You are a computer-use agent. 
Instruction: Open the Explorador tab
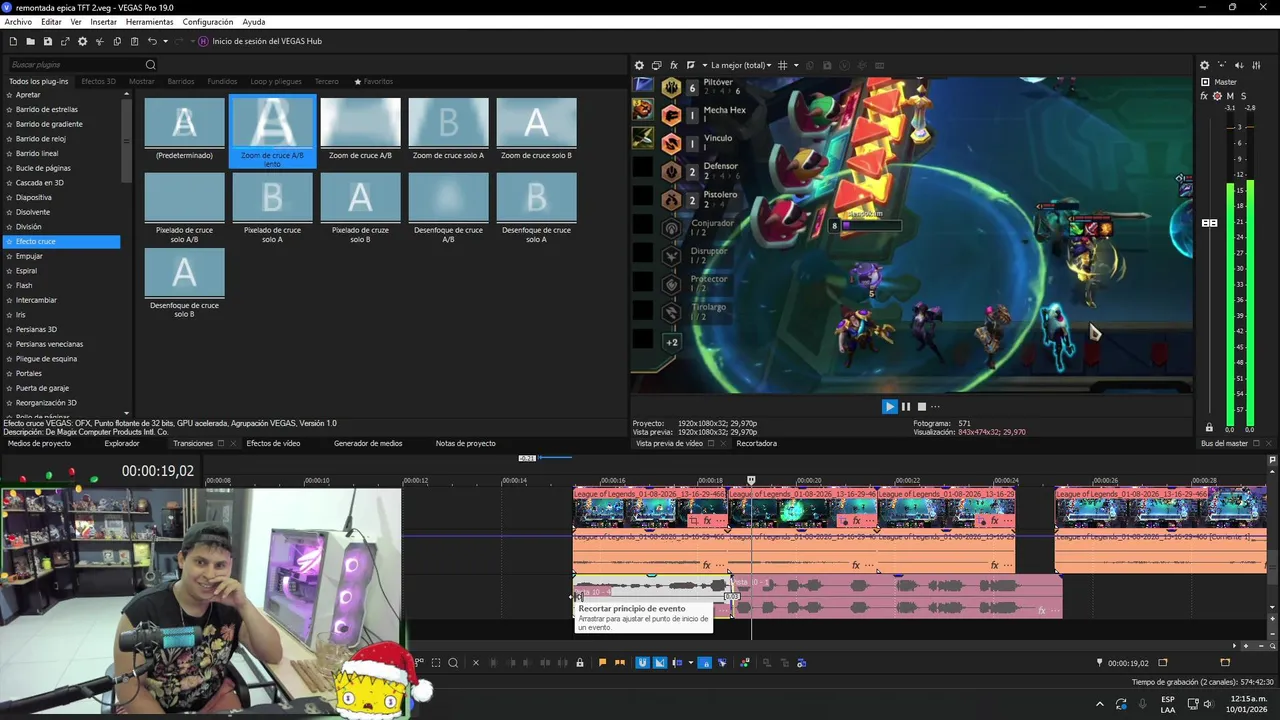tap(122, 443)
